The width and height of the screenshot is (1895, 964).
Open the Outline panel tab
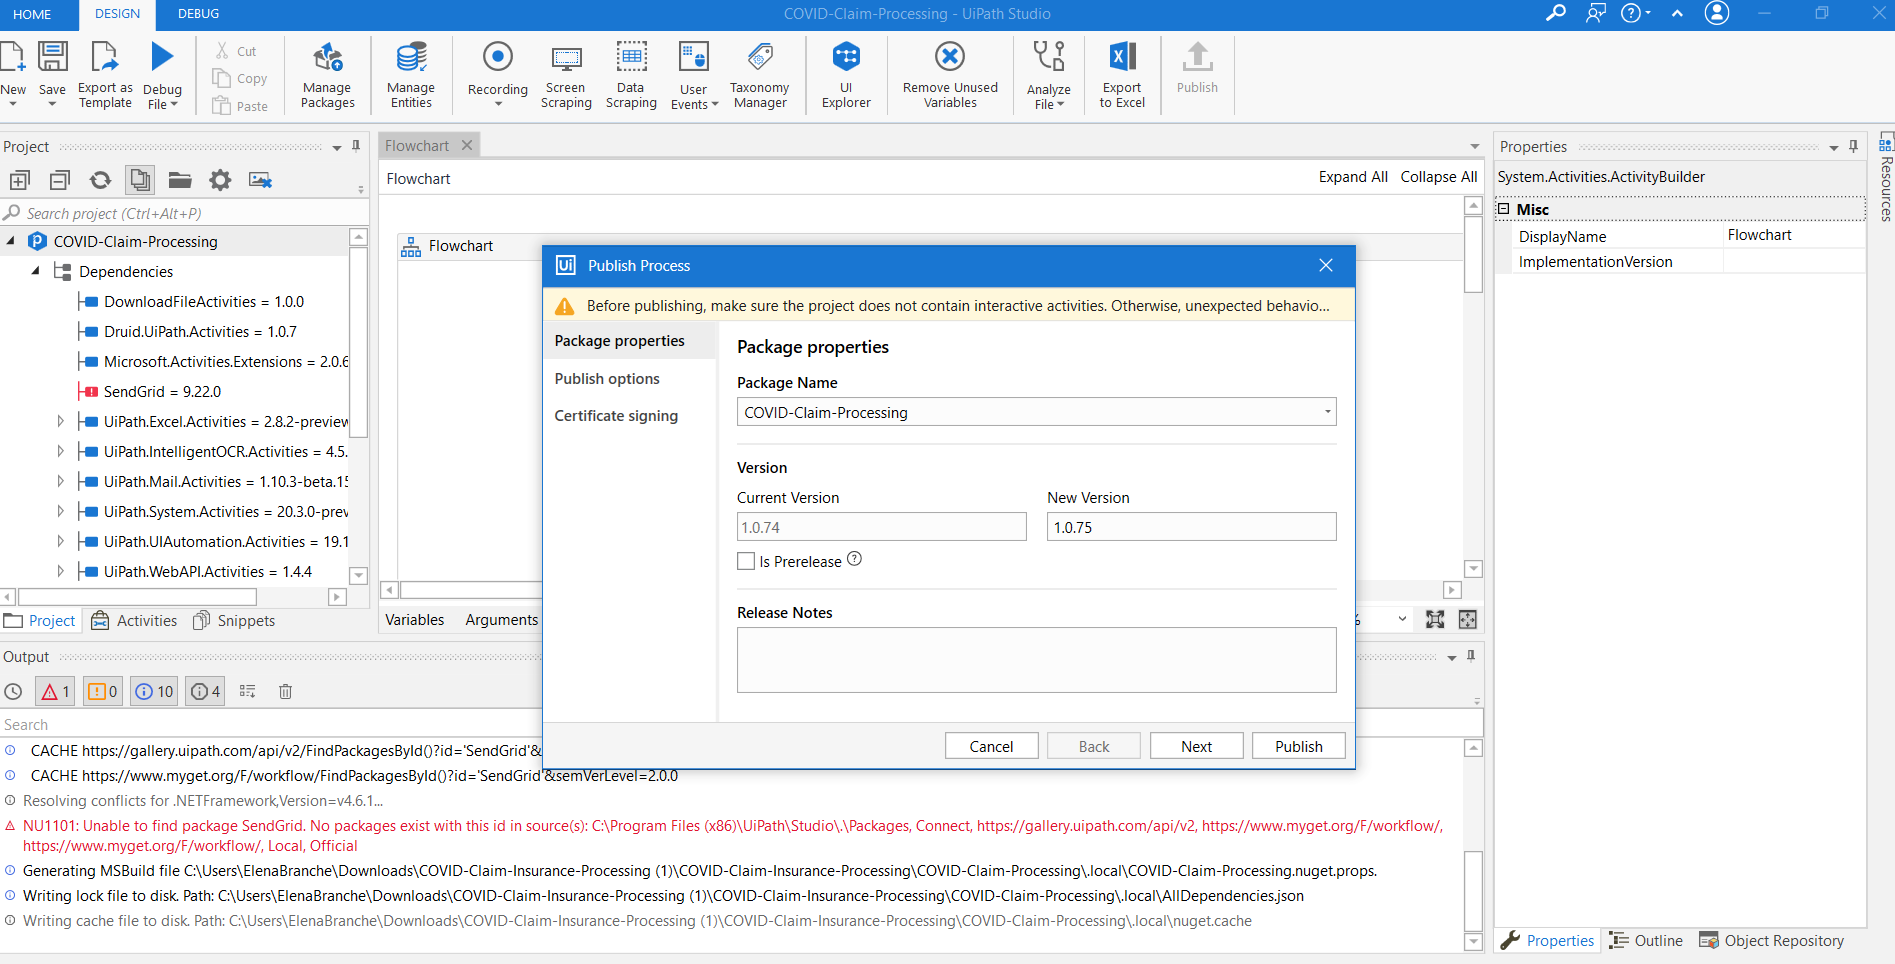[x=1646, y=940]
